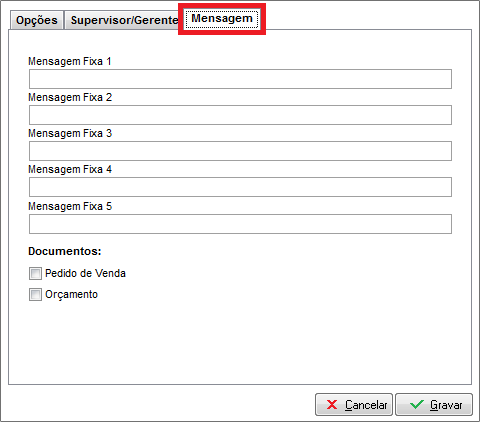The width and height of the screenshot is (480, 422).
Task: Save using the Gravar button text
Action: tap(446, 405)
